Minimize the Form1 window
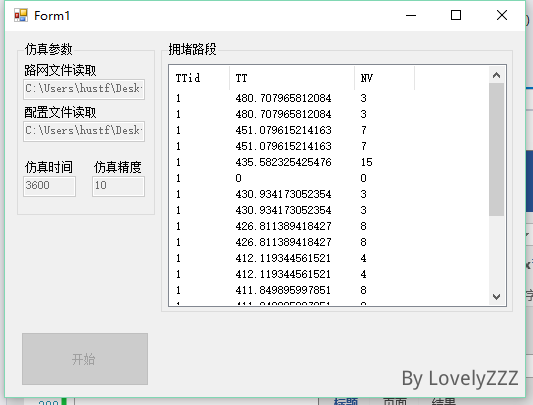 pos(411,15)
